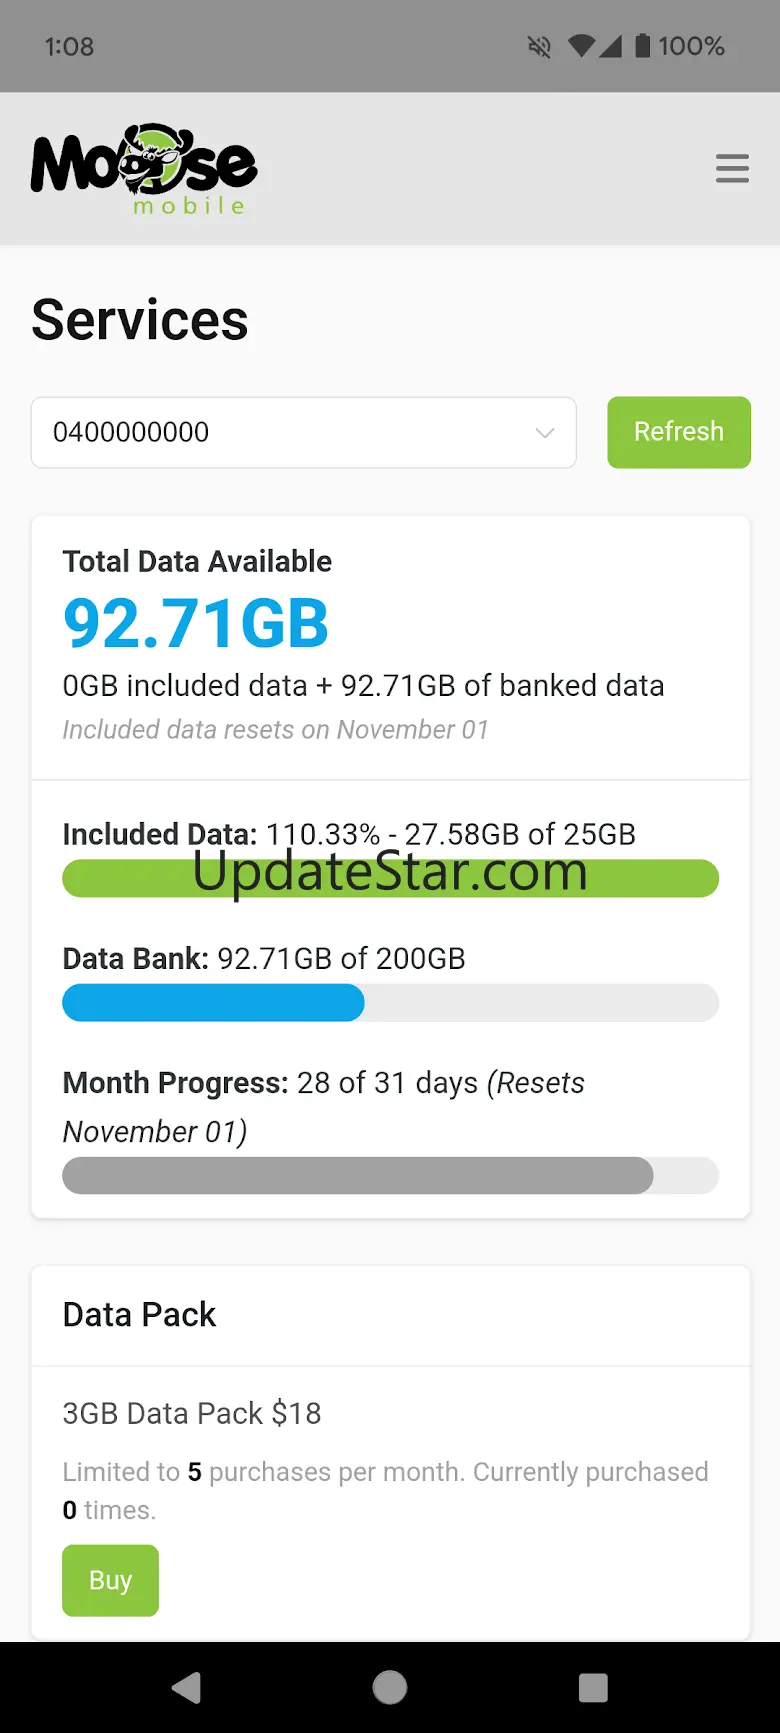Refresh the services data

(678, 432)
